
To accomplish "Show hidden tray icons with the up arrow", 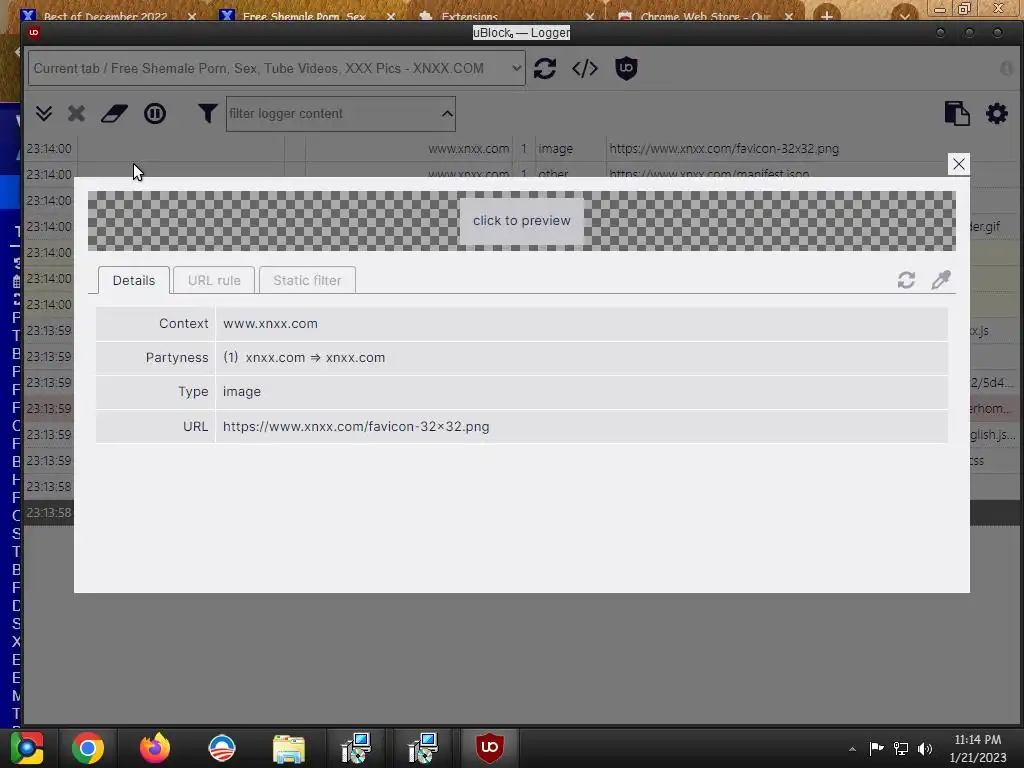I will click(852, 749).
